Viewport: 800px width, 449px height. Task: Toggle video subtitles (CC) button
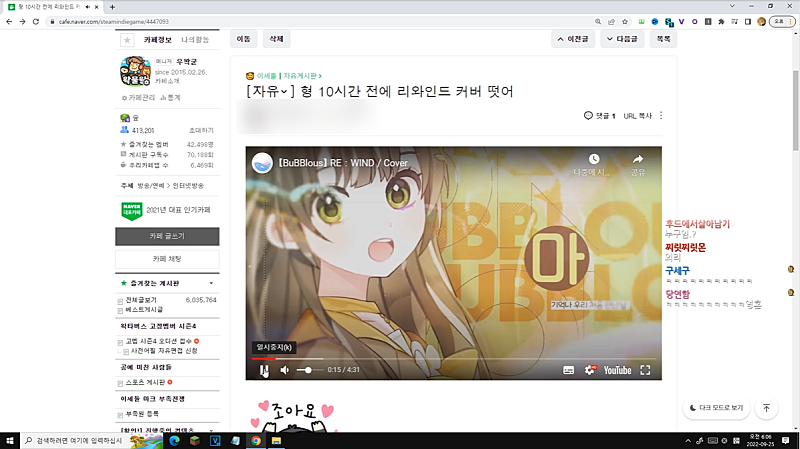point(568,370)
